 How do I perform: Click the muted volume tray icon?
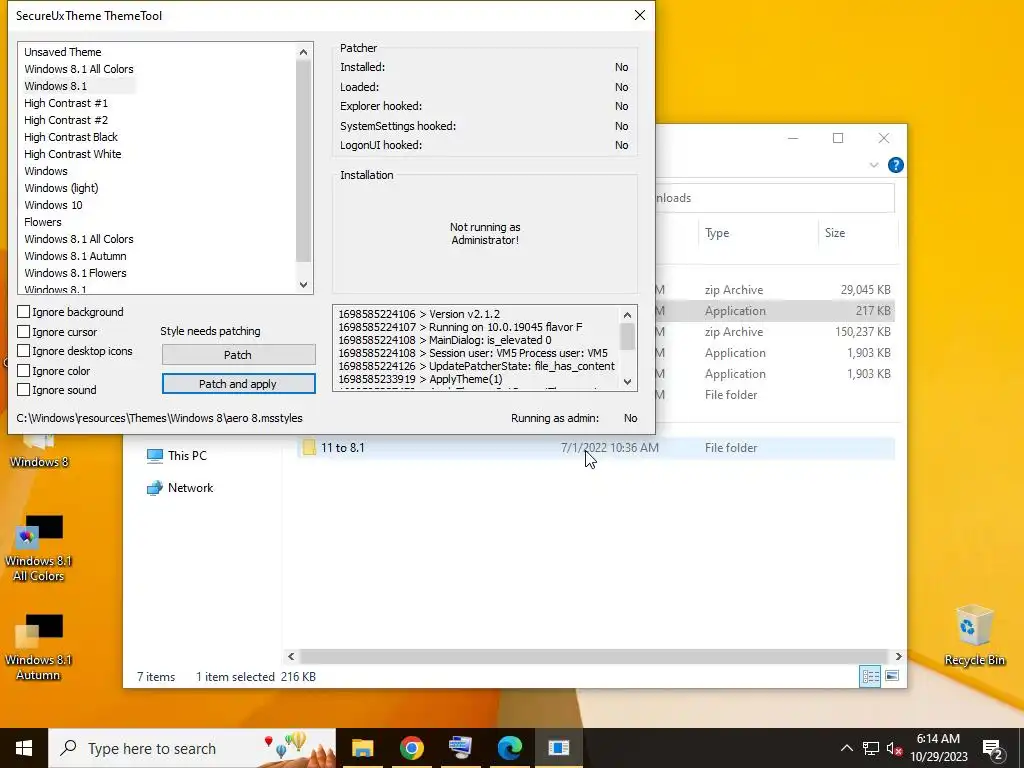[895, 748]
